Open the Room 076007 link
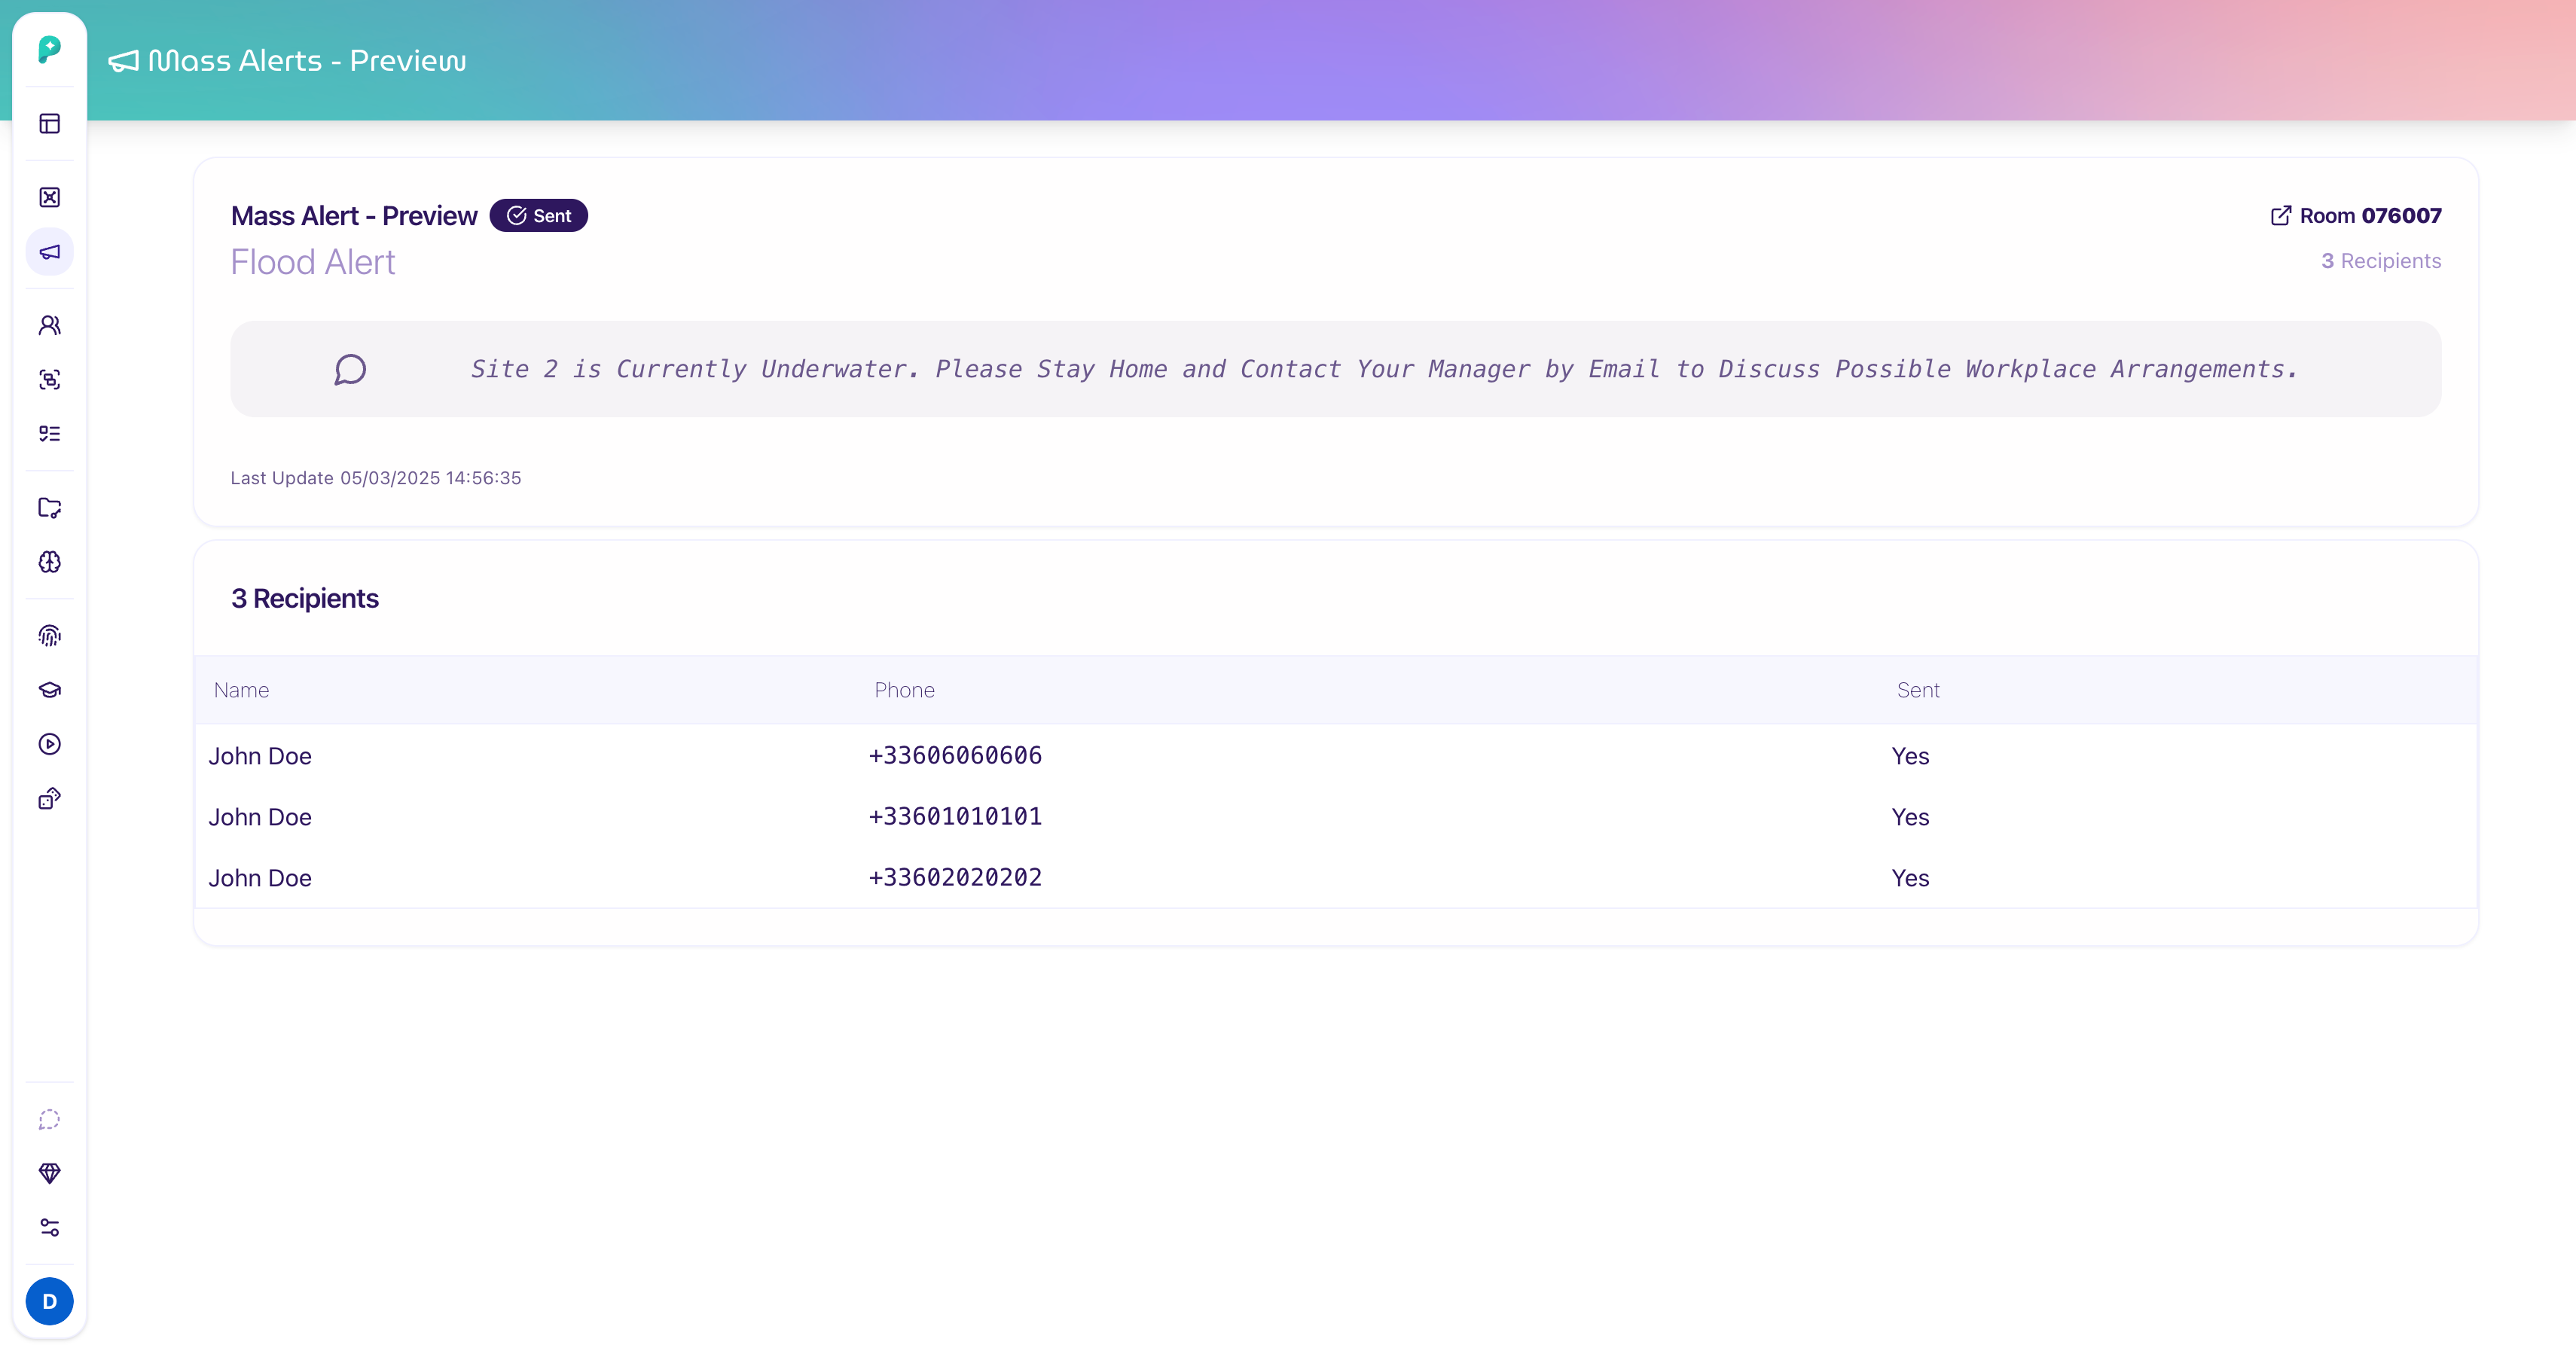The width and height of the screenshot is (2576, 1351). pyautogui.click(x=2355, y=216)
